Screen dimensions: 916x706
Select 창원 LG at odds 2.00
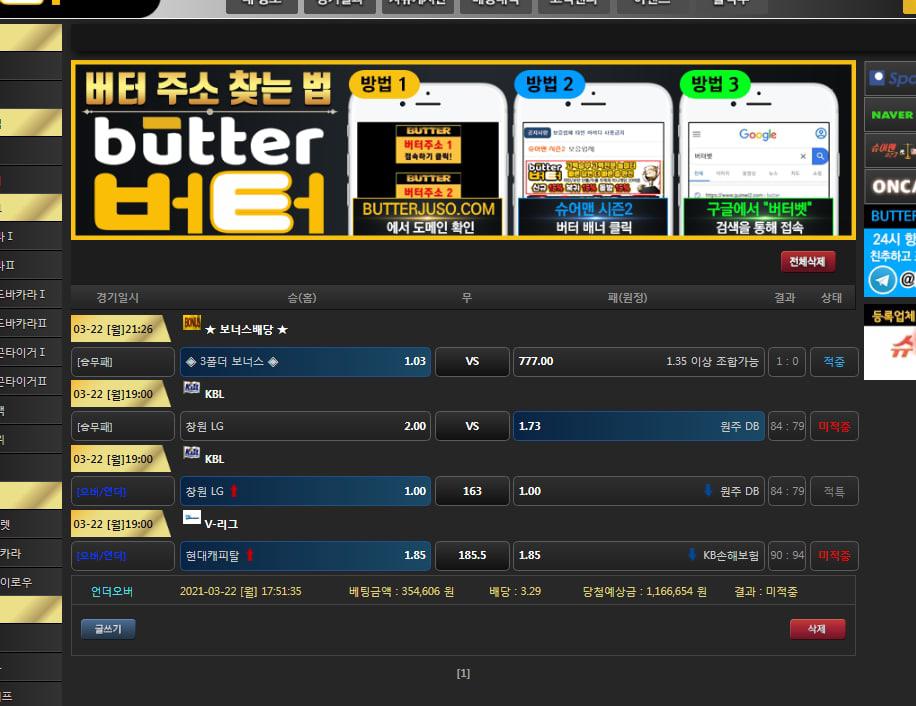(x=305, y=426)
